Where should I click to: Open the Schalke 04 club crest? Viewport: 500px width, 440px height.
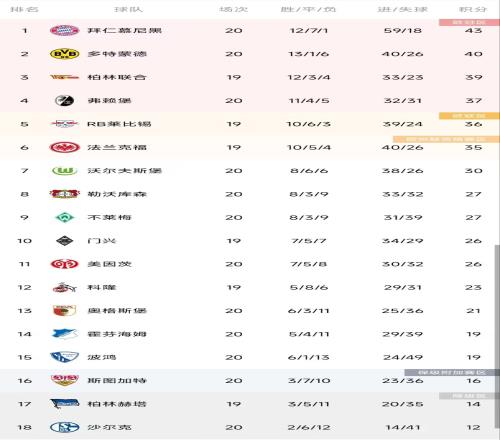pyautogui.click(x=64, y=427)
